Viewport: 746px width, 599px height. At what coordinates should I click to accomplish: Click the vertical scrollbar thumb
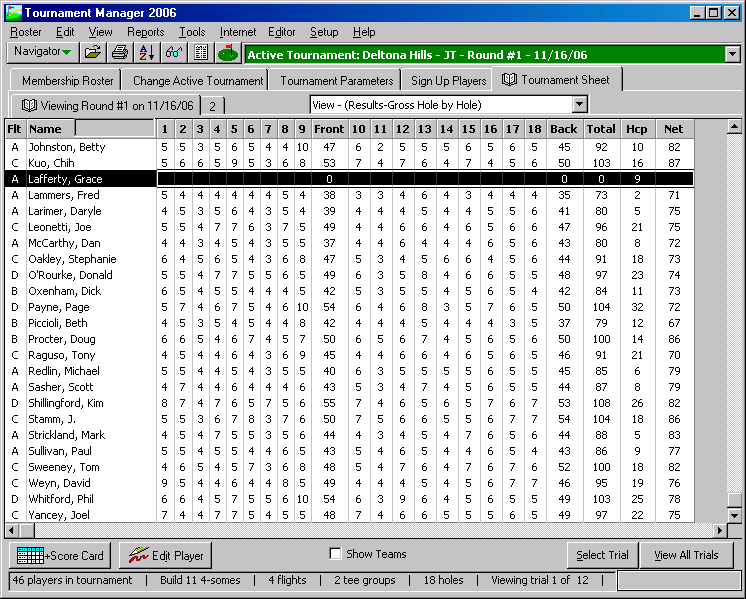(x=734, y=500)
